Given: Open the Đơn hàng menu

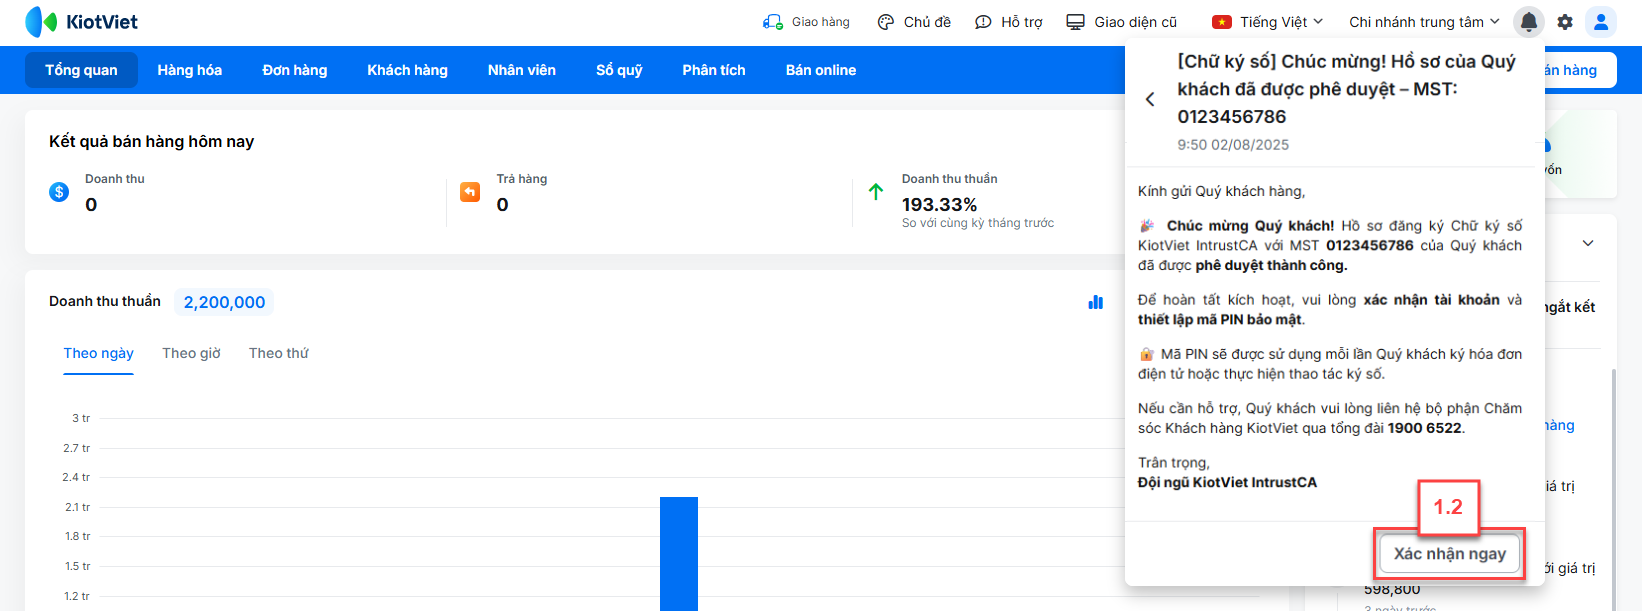Looking at the screenshot, I should pyautogui.click(x=295, y=70).
